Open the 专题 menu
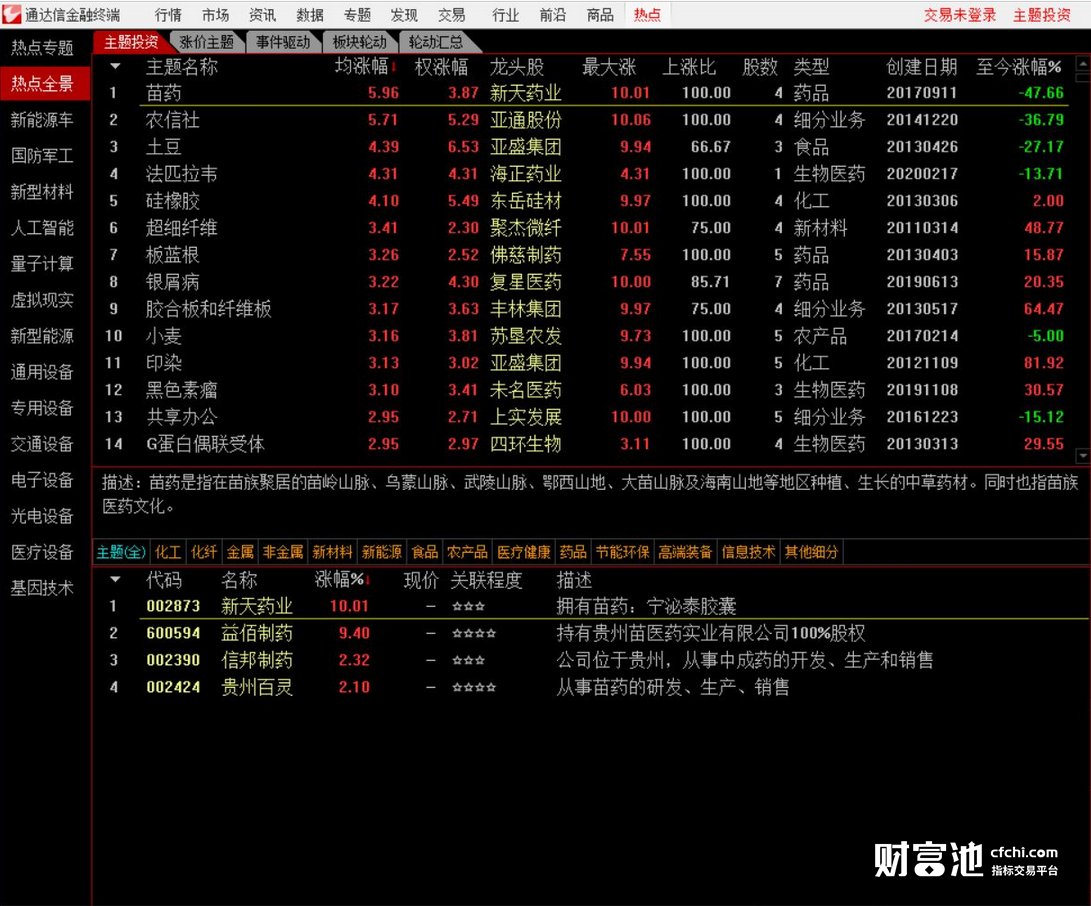 pyautogui.click(x=358, y=15)
